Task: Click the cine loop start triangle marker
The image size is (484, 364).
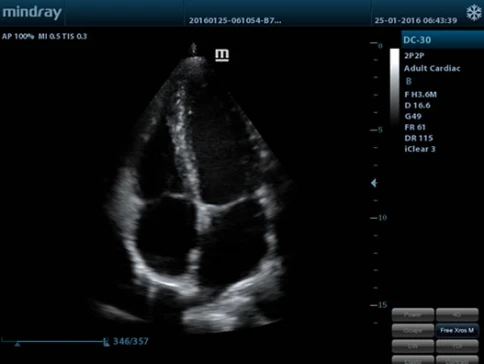Action: coord(17,344)
